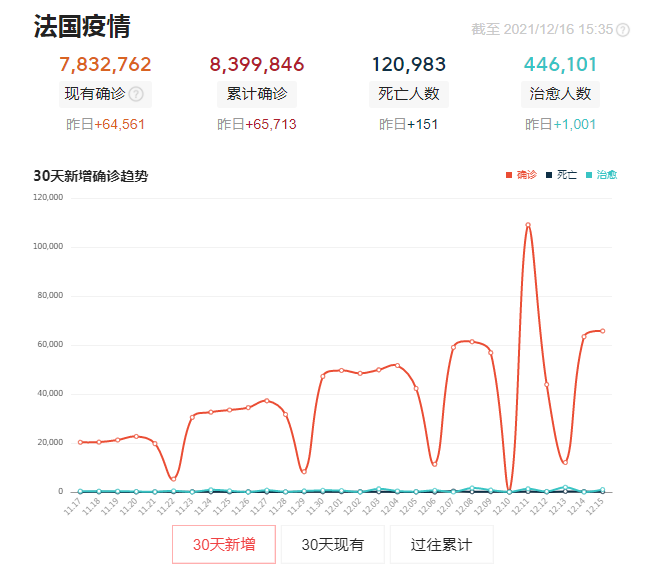Click the 120,000 y-axis label
The height and width of the screenshot is (576, 647).
48,198
